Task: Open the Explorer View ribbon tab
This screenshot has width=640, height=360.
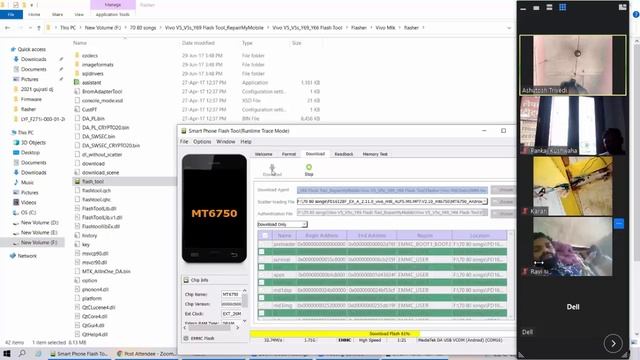Action: [79, 14]
